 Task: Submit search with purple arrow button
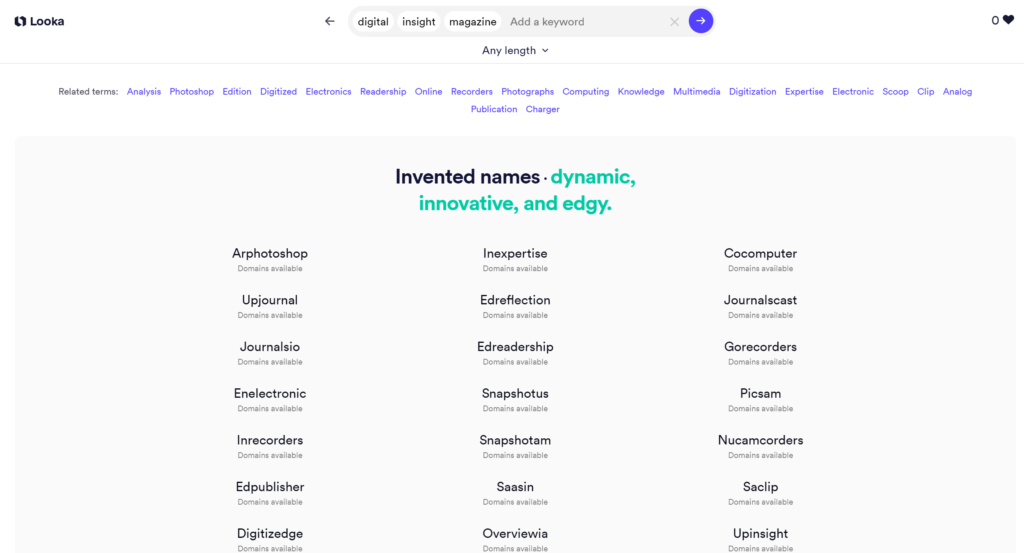(701, 21)
